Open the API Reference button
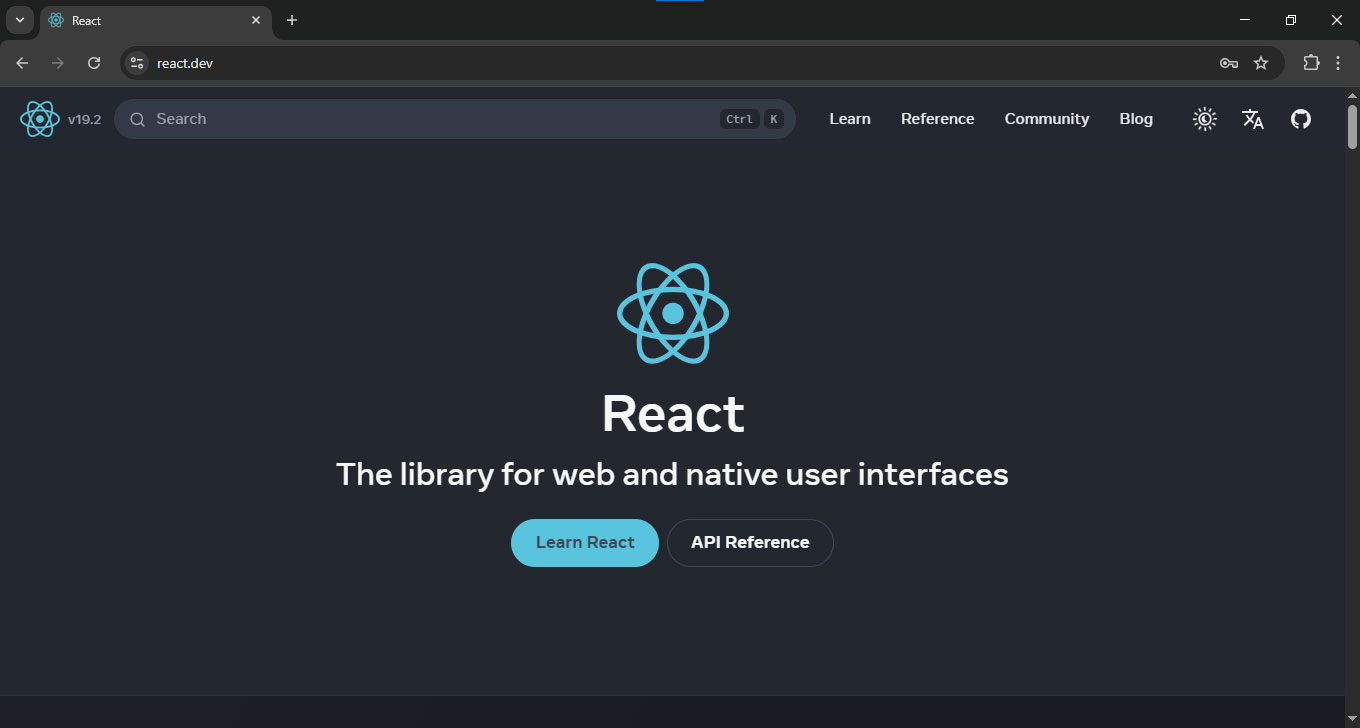This screenshot has width=1360, height=728. 750,542
